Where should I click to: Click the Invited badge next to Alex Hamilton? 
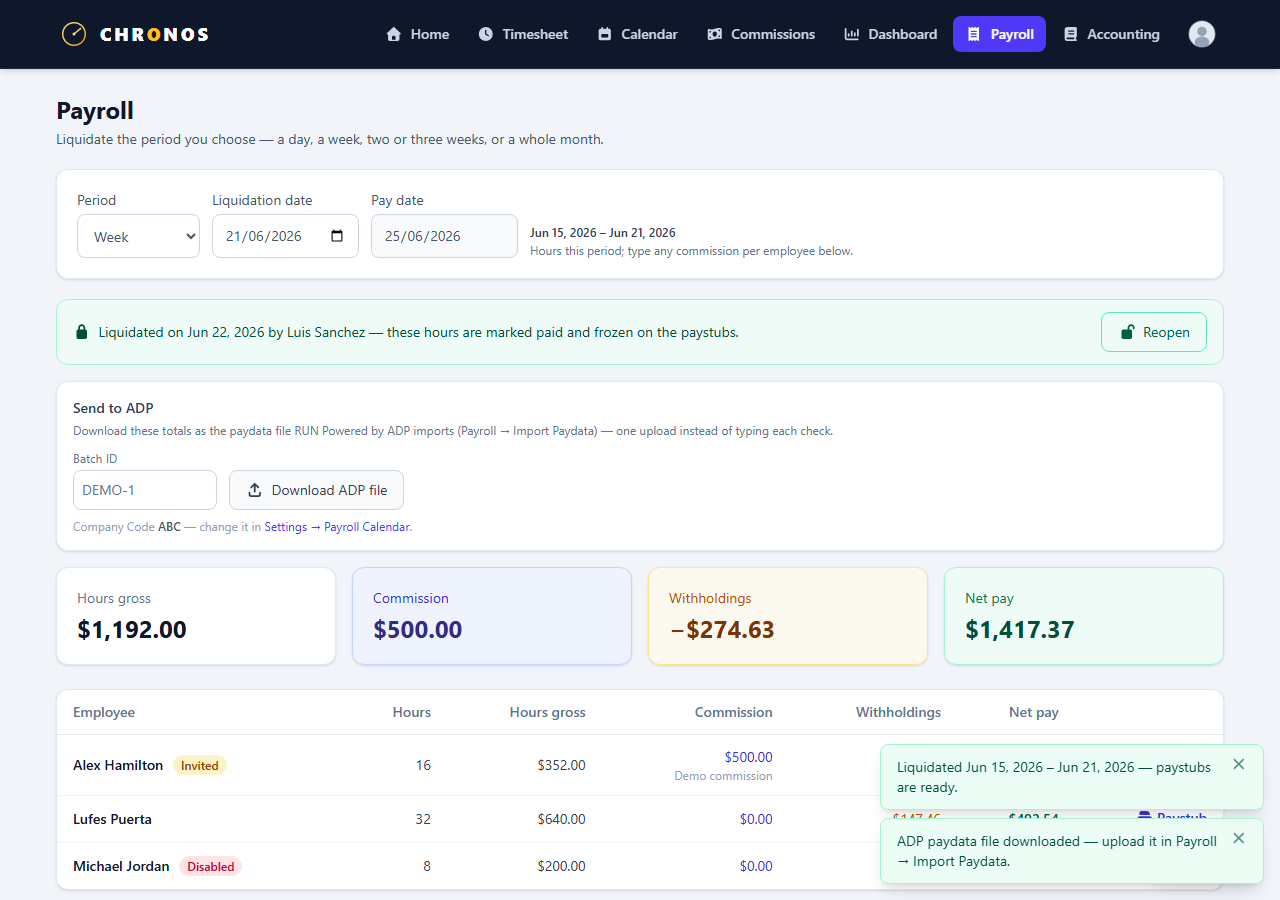(x=200, y=765)
